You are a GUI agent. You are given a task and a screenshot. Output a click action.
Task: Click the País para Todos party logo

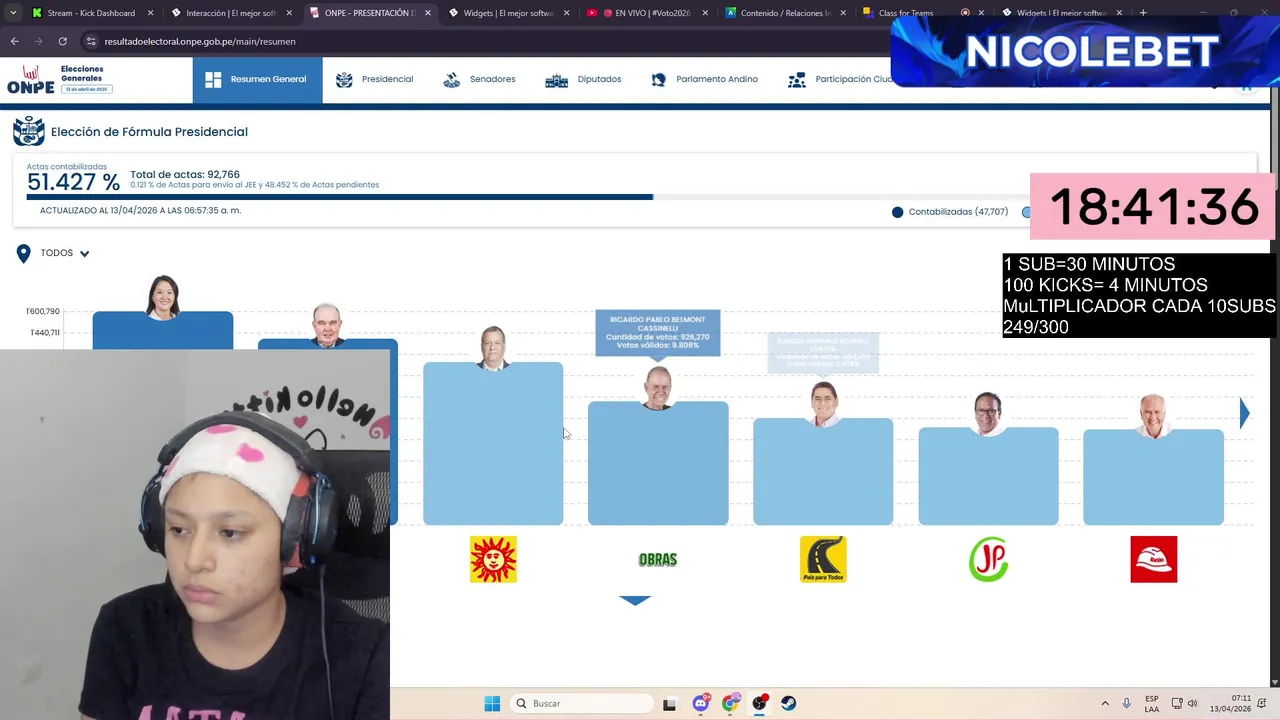(x=823, y=559)
